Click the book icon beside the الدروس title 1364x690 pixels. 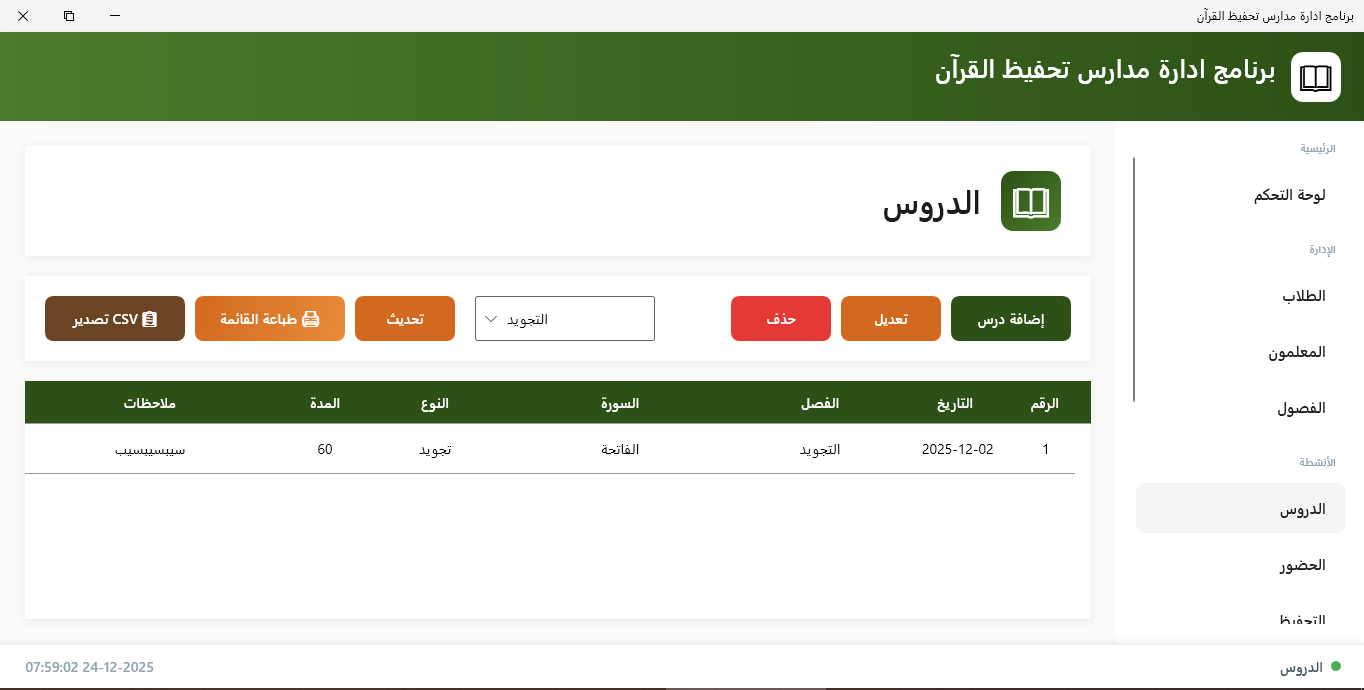[x=1031, y=201]
